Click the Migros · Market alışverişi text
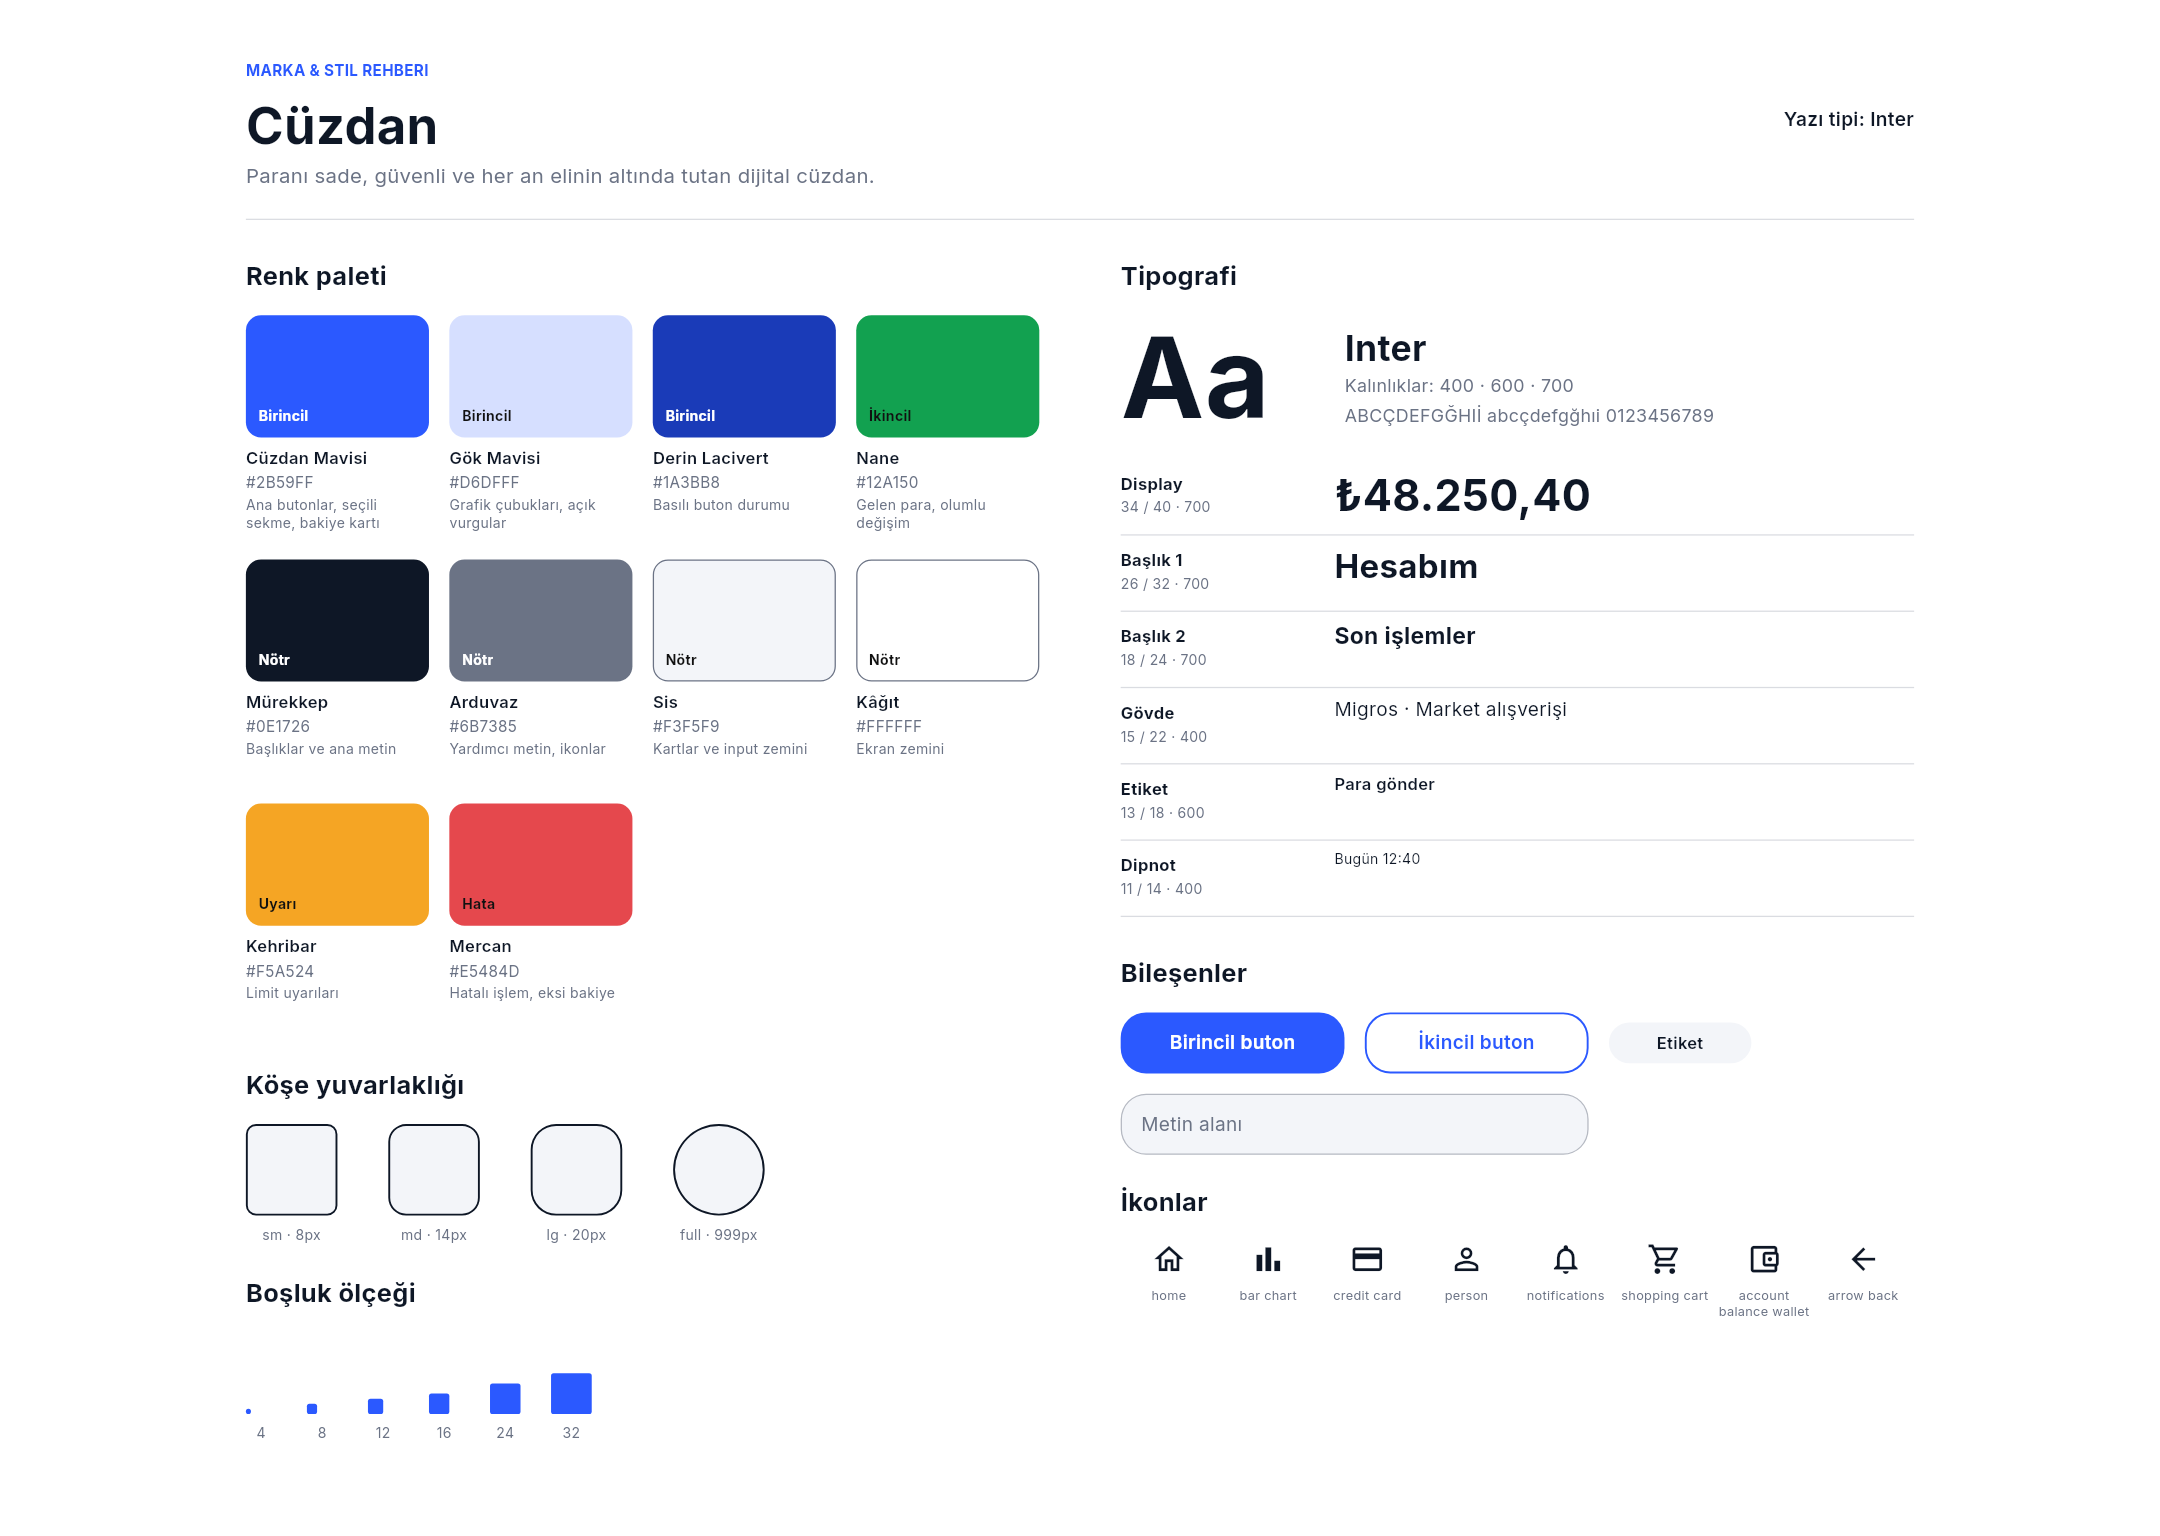This screenshot has height=1536, width=2160. click(x=1451, y=709)
